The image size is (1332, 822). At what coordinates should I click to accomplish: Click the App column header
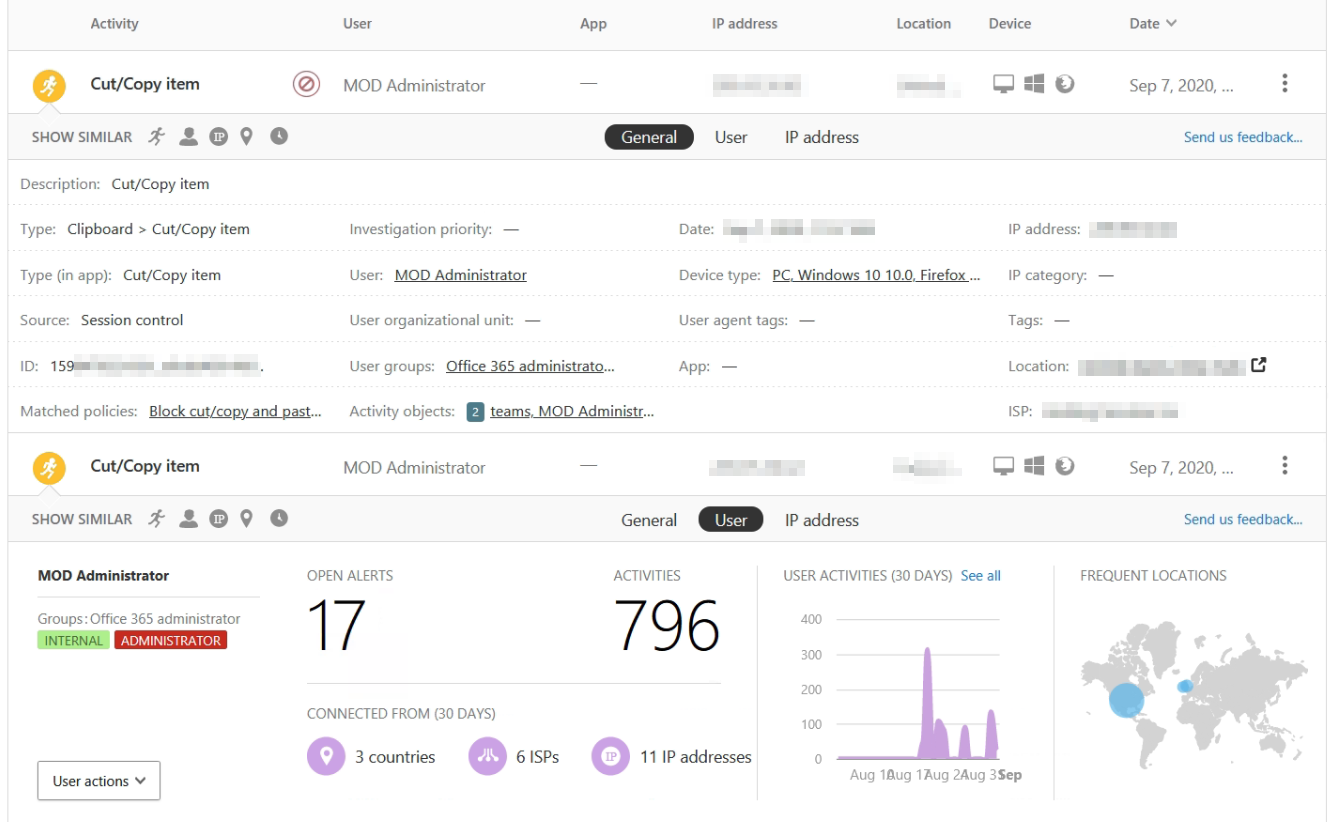click(593, 24)
